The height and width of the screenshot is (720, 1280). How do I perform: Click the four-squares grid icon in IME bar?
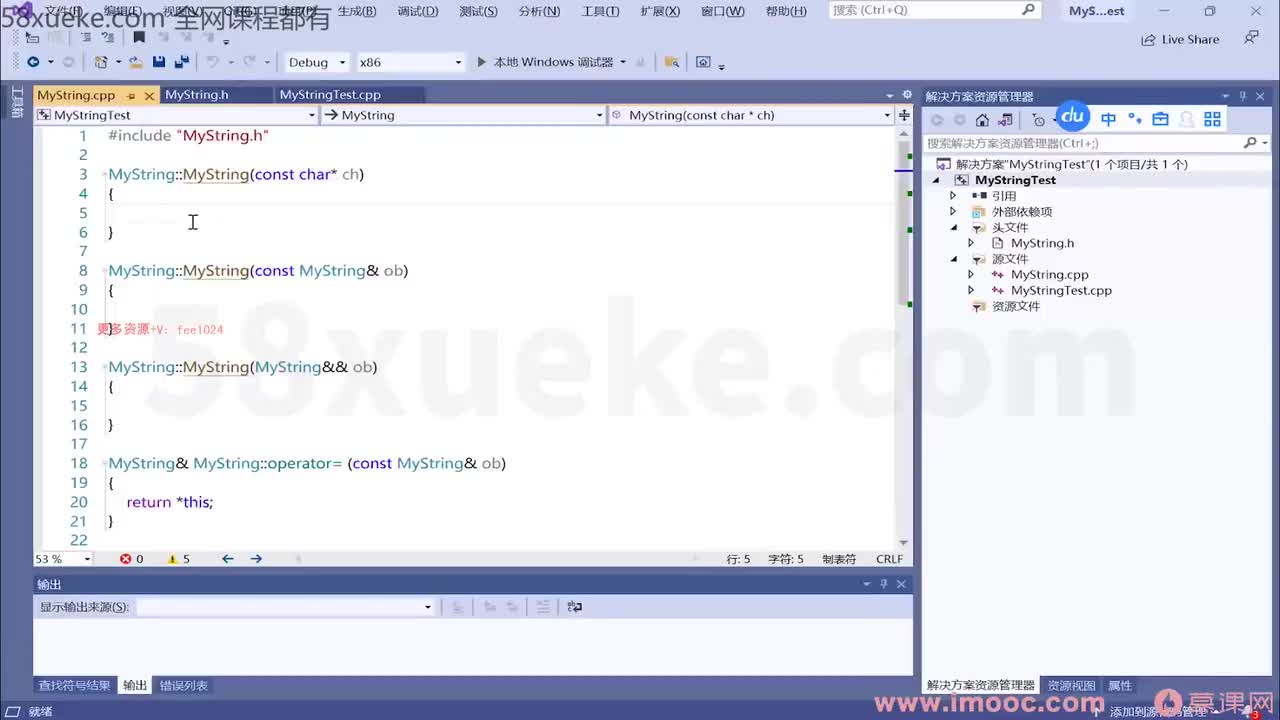1212,119
